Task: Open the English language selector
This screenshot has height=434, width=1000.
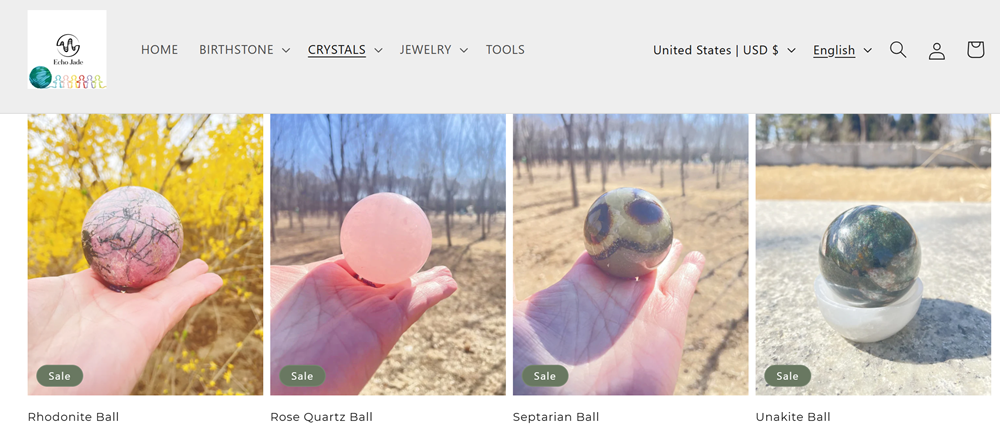Action: click(842, 50)
